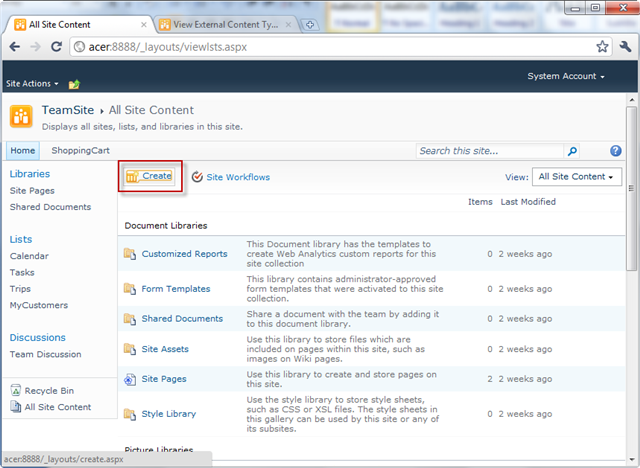Open a new tab with plus button
Image resolution: width=640 pixels, height=468 pixels.
coord(310,25)
